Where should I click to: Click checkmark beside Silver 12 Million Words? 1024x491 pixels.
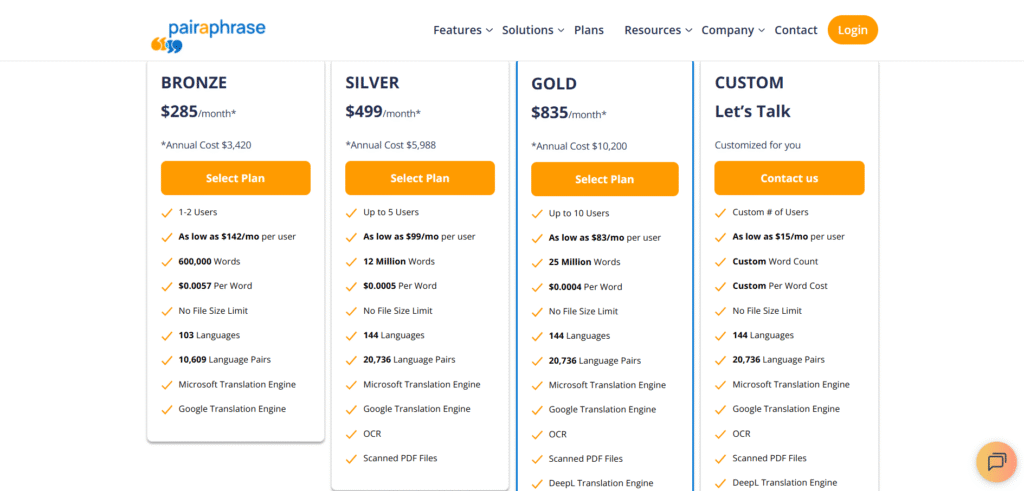tap(351, 262)
